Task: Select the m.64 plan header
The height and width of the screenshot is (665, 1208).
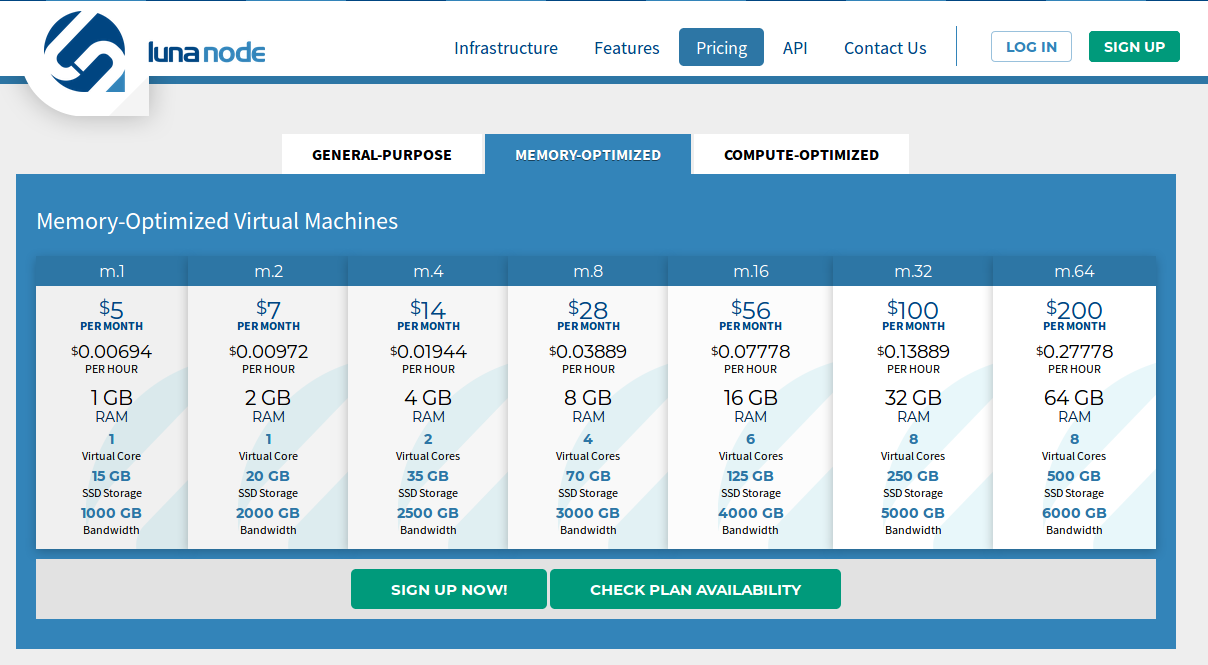Action: point(1074,271)
